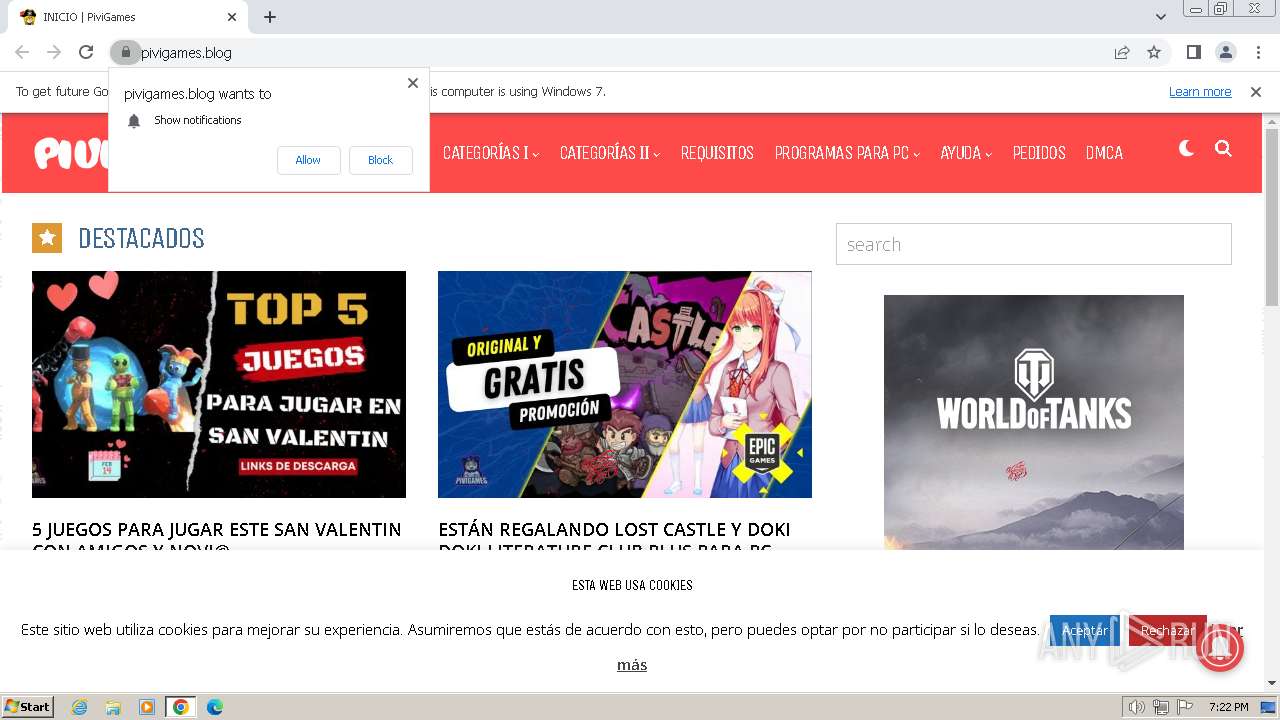The image size is (1280, 720).
Task: Block notifications for pivigames.blog
Action: point(380,160)
